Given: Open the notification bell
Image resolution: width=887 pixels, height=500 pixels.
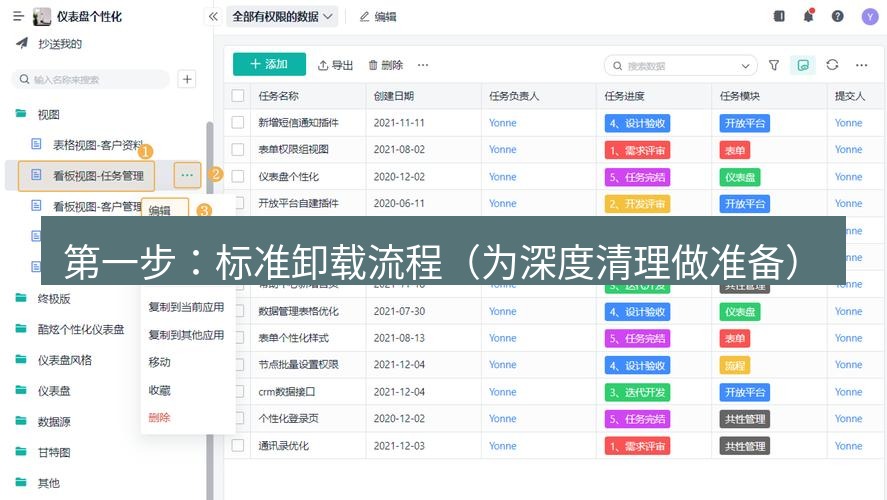Looking at the screenshot, I should (808, 16).
